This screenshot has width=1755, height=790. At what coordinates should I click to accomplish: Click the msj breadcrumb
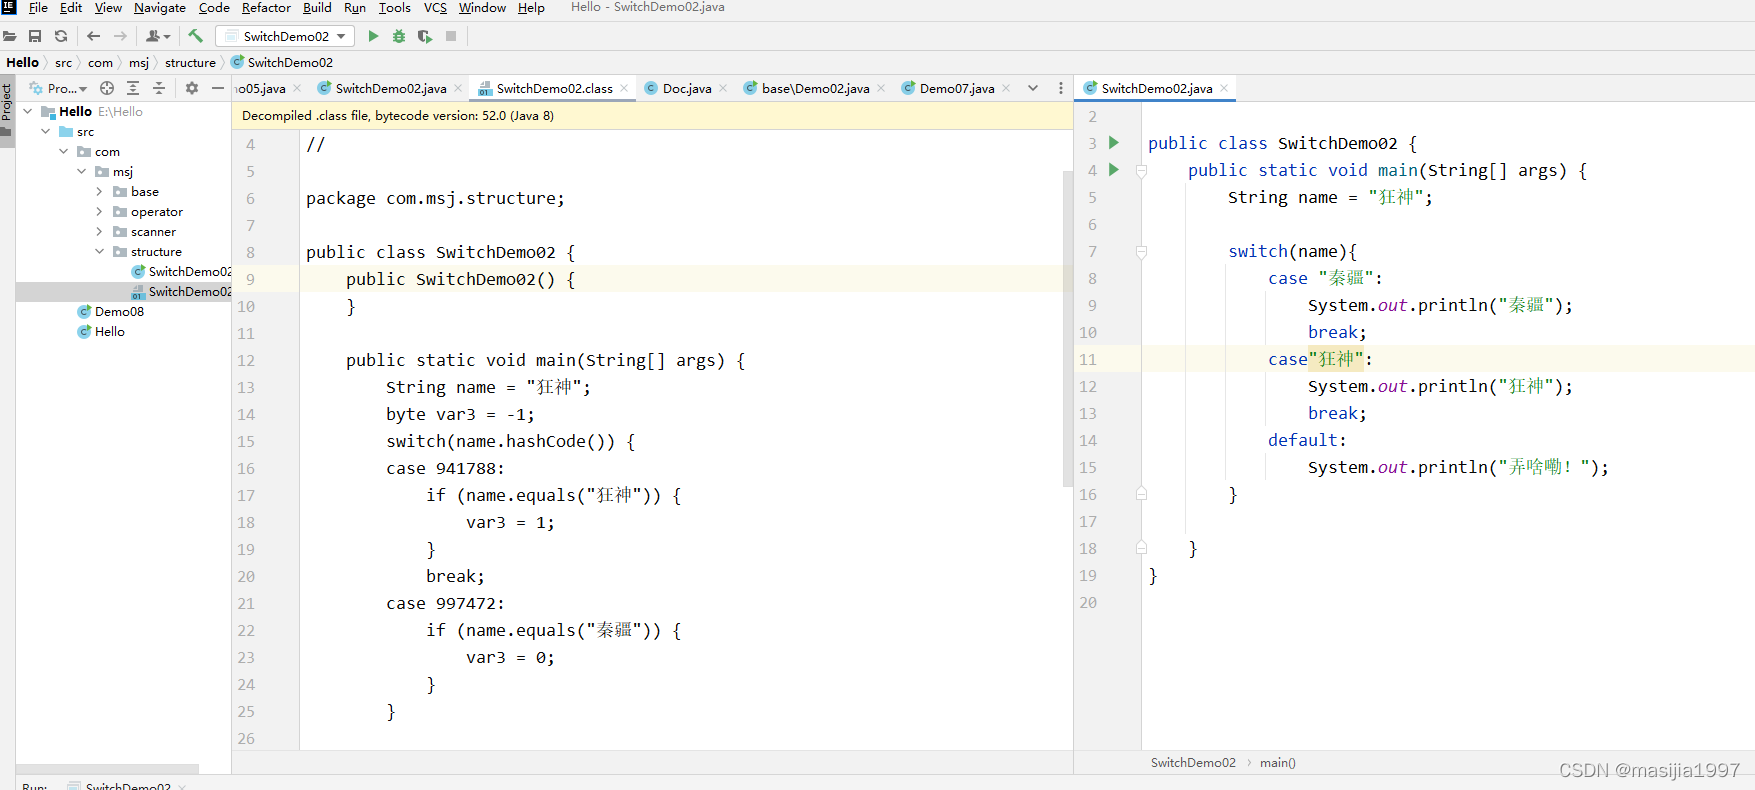[138, 62]
